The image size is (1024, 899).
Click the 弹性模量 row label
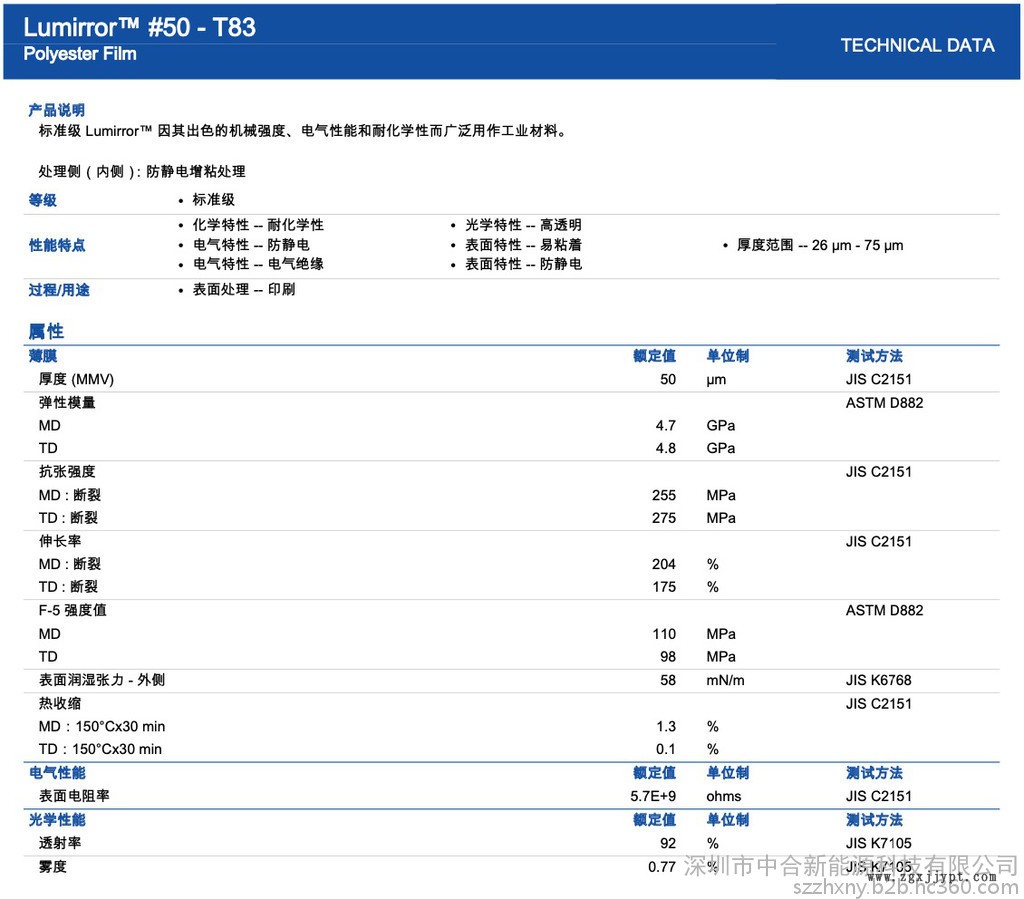67,403
